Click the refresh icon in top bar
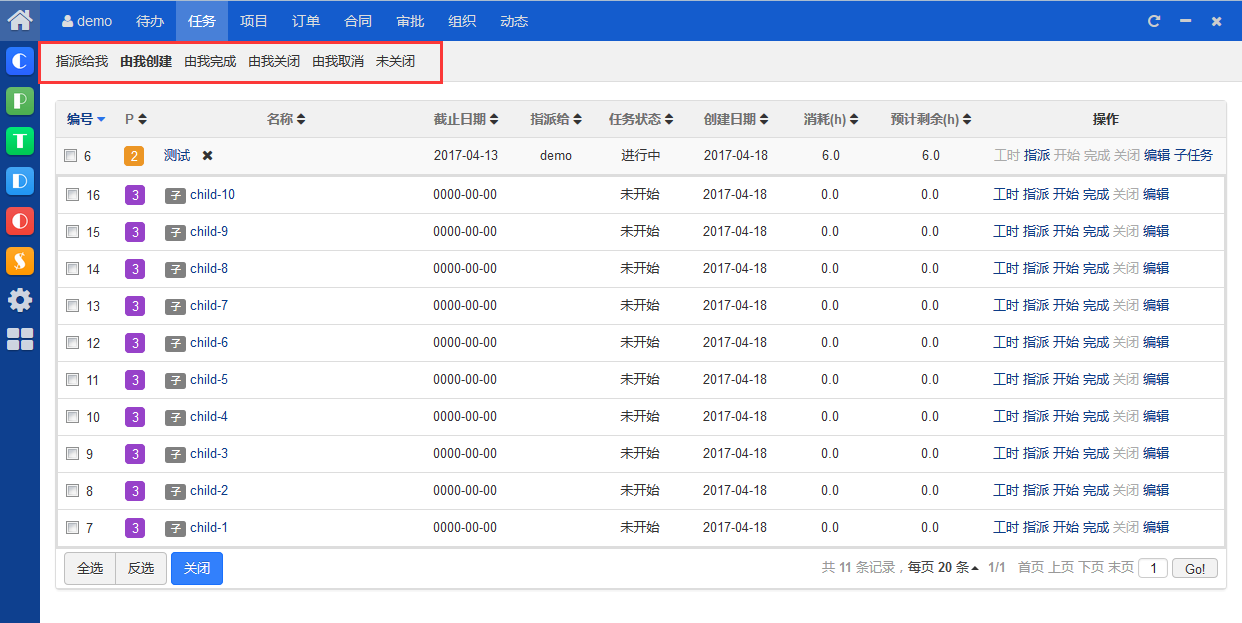 (1154, 21)
